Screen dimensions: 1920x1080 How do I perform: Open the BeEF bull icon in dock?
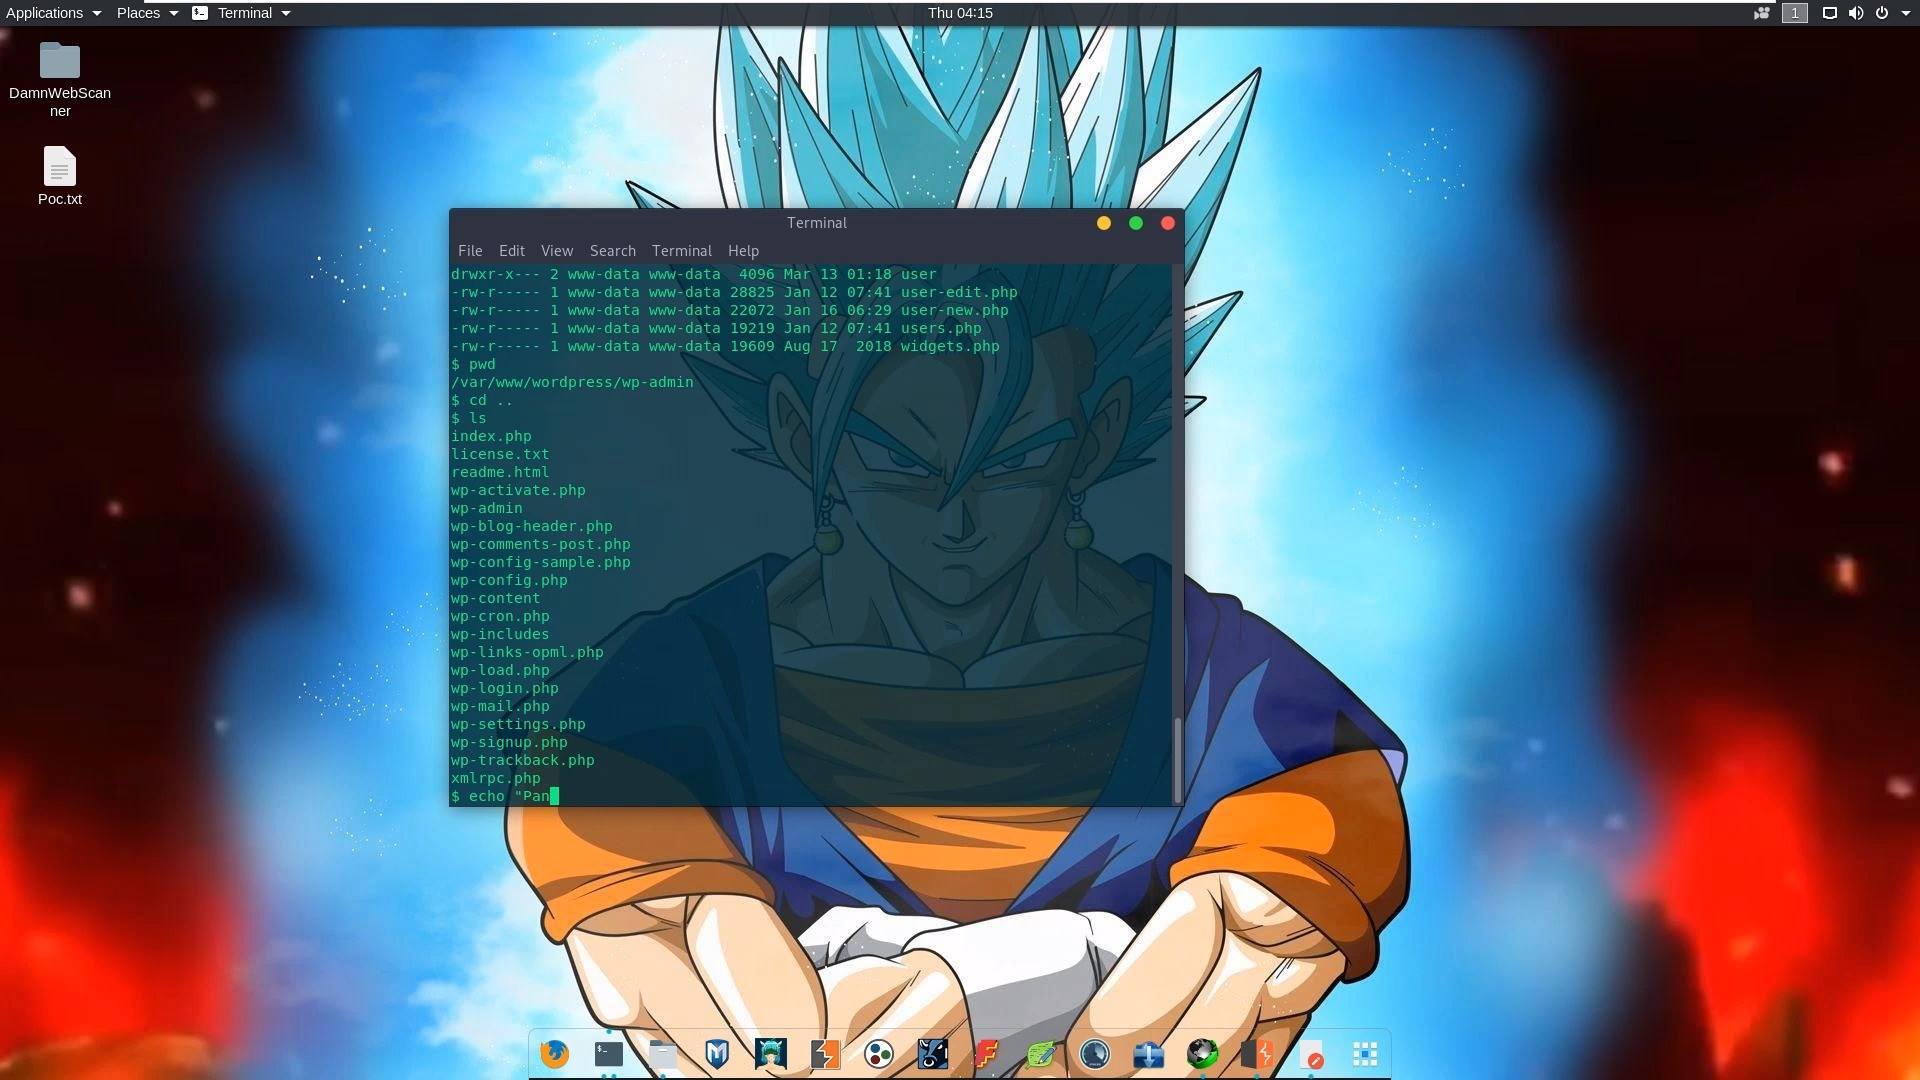932,1053
